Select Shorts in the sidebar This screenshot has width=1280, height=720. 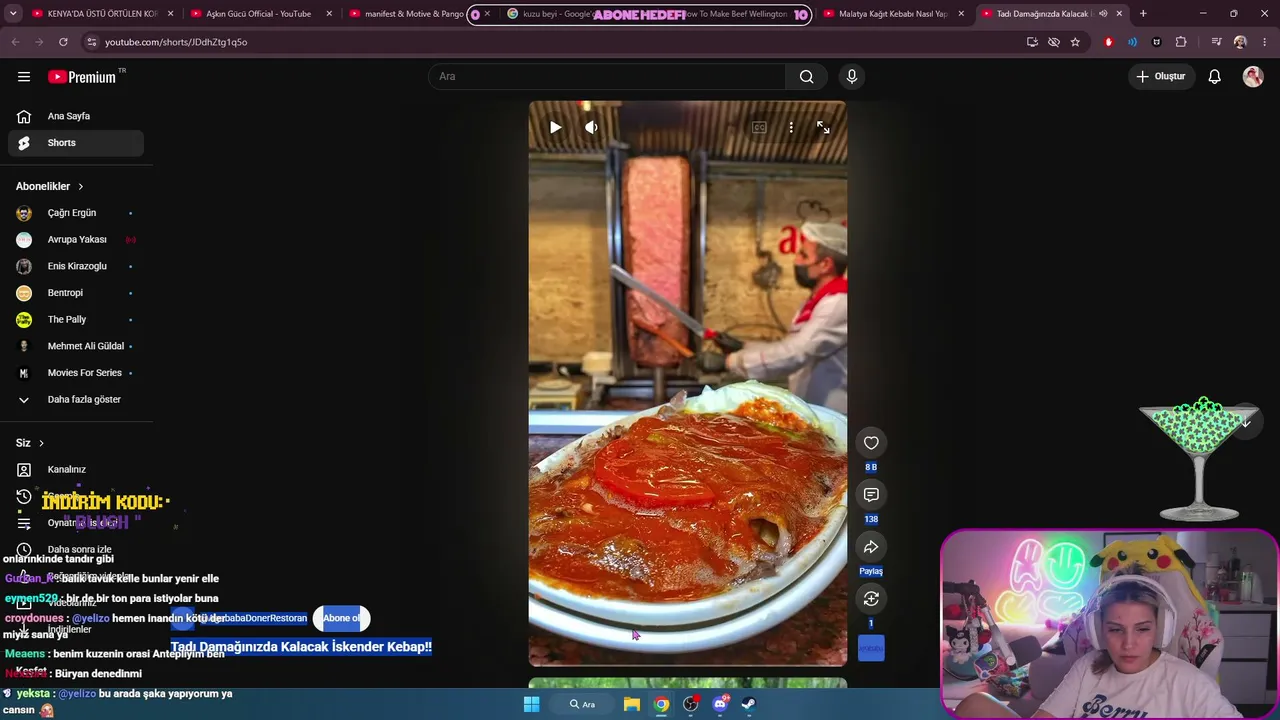pyautogui.click(x=76, y=143)
